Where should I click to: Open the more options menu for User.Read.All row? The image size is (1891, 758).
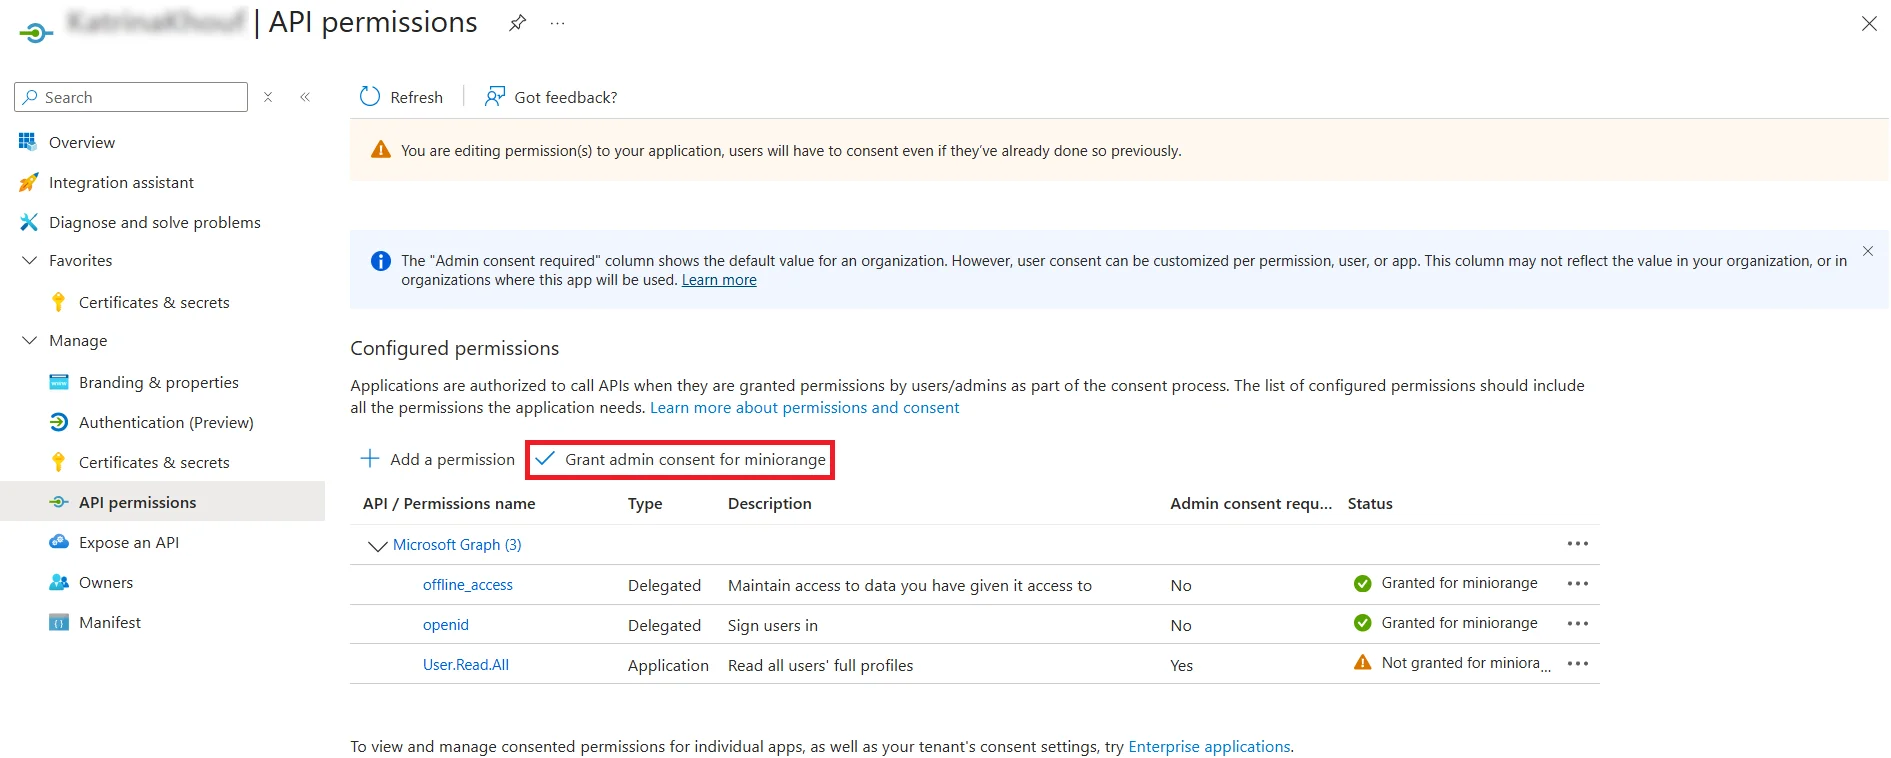coord(1578,663)
